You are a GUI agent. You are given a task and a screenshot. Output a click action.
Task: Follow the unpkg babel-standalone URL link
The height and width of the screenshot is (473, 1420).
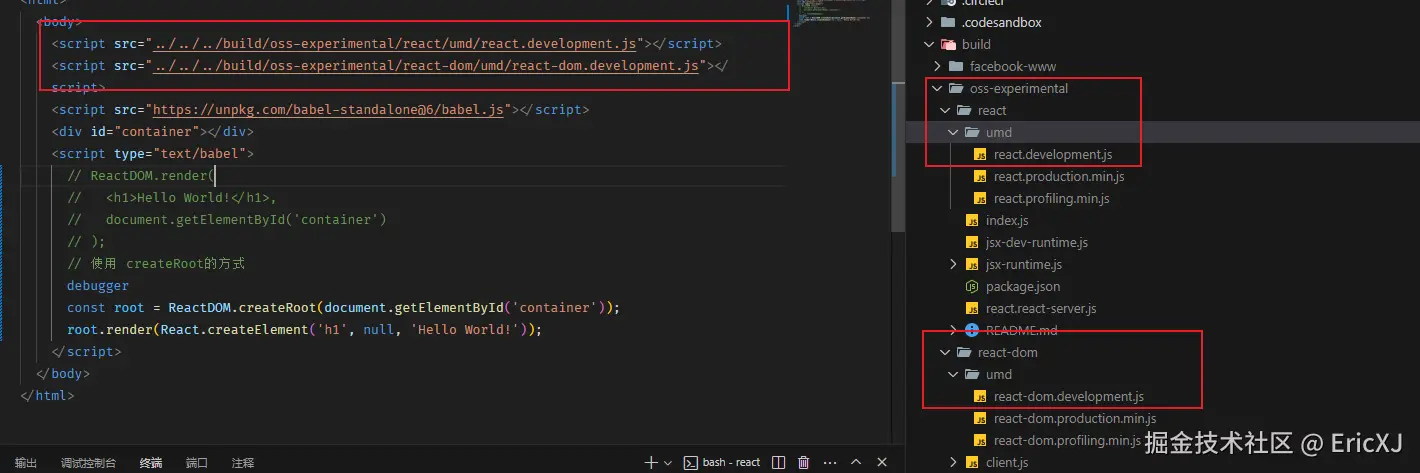[327, 110]
